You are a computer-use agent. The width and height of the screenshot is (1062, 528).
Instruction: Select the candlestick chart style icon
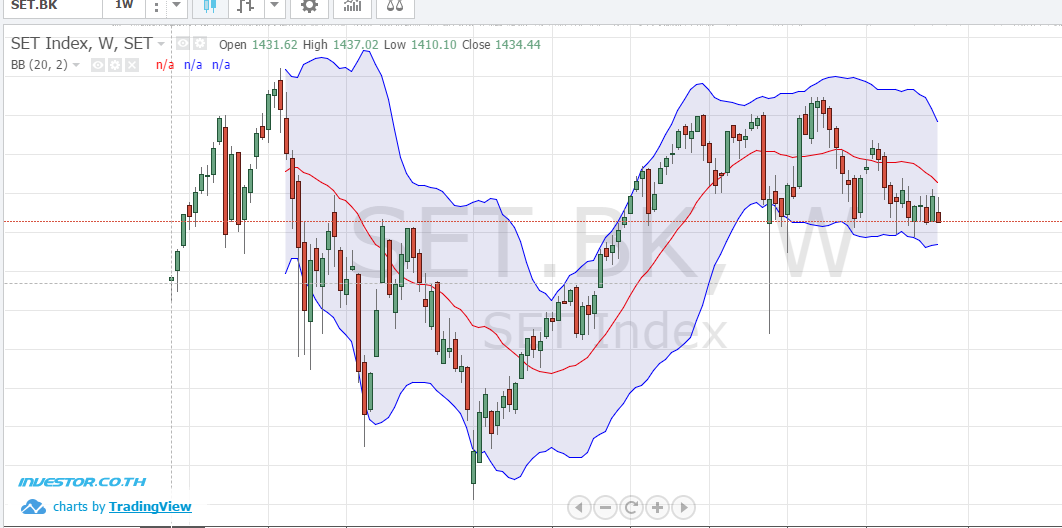point(210,6)
